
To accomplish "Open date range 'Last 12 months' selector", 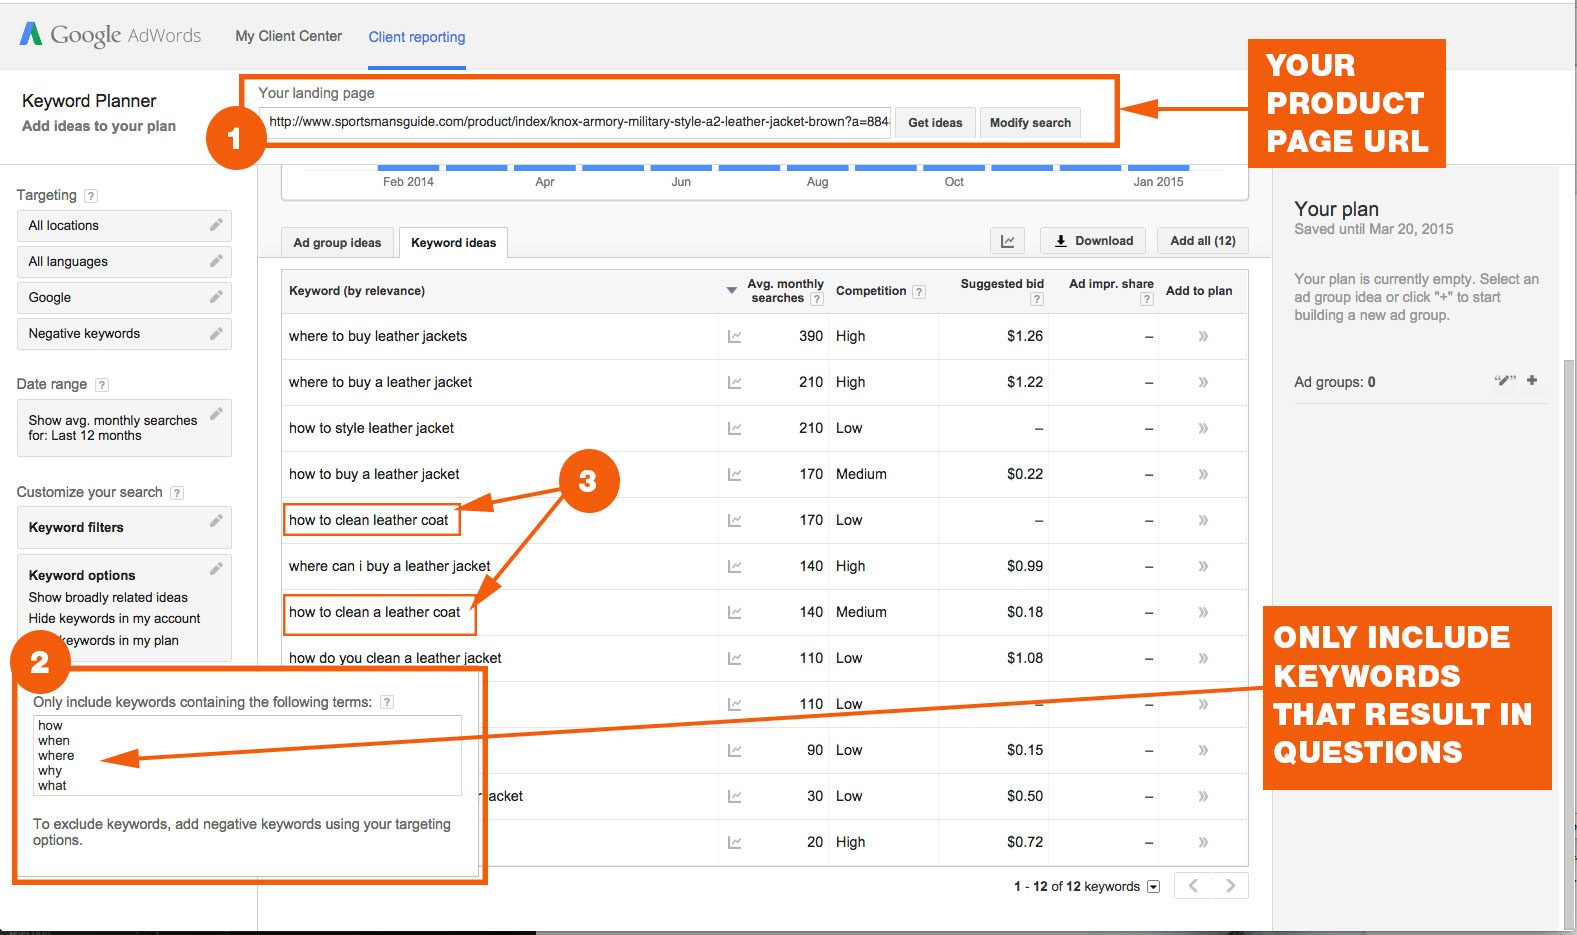I will (123, 428).
